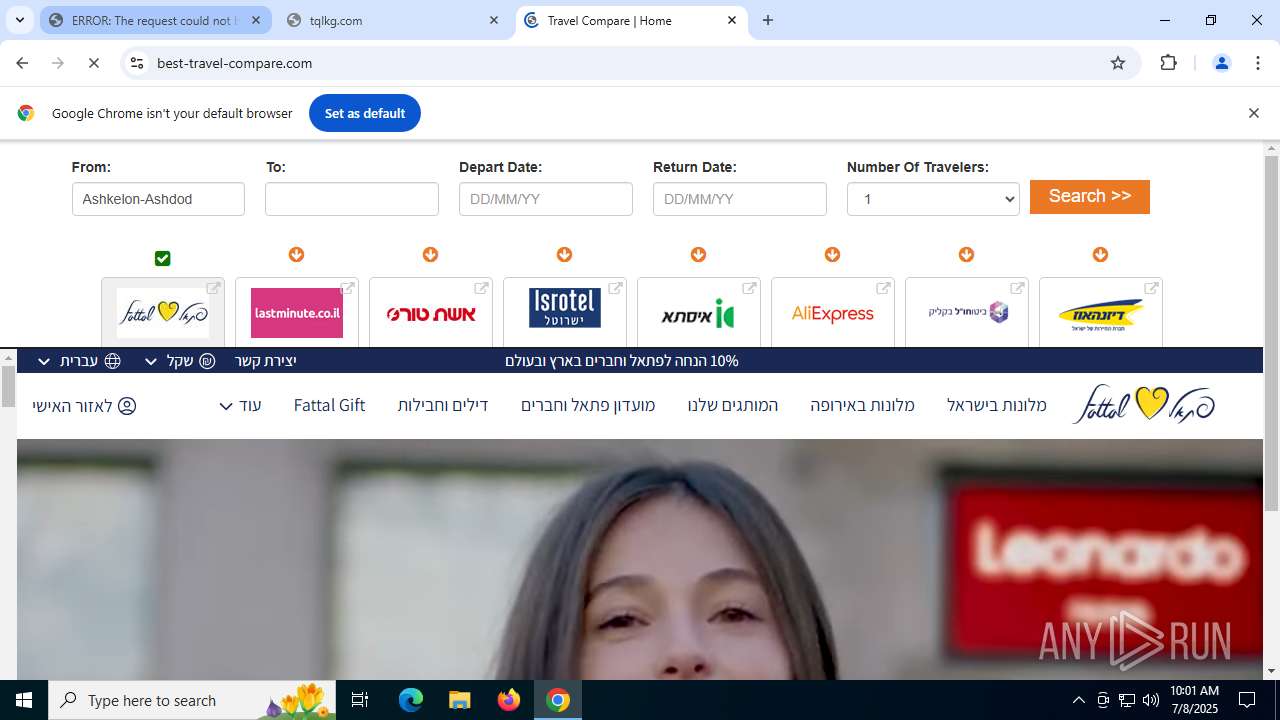View site information icon in address bar

[137, 63]
